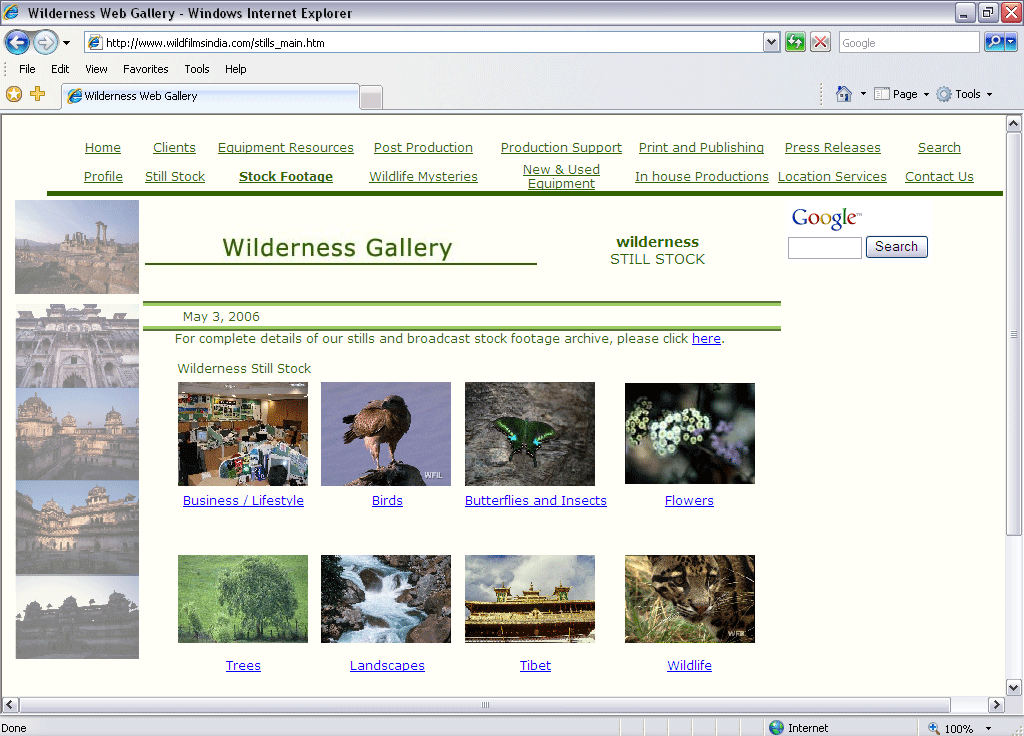This screenshot has height=736, width=1024.
Task: Open the Wildlife Mysteries link
Action: click(x=423, y=176)
